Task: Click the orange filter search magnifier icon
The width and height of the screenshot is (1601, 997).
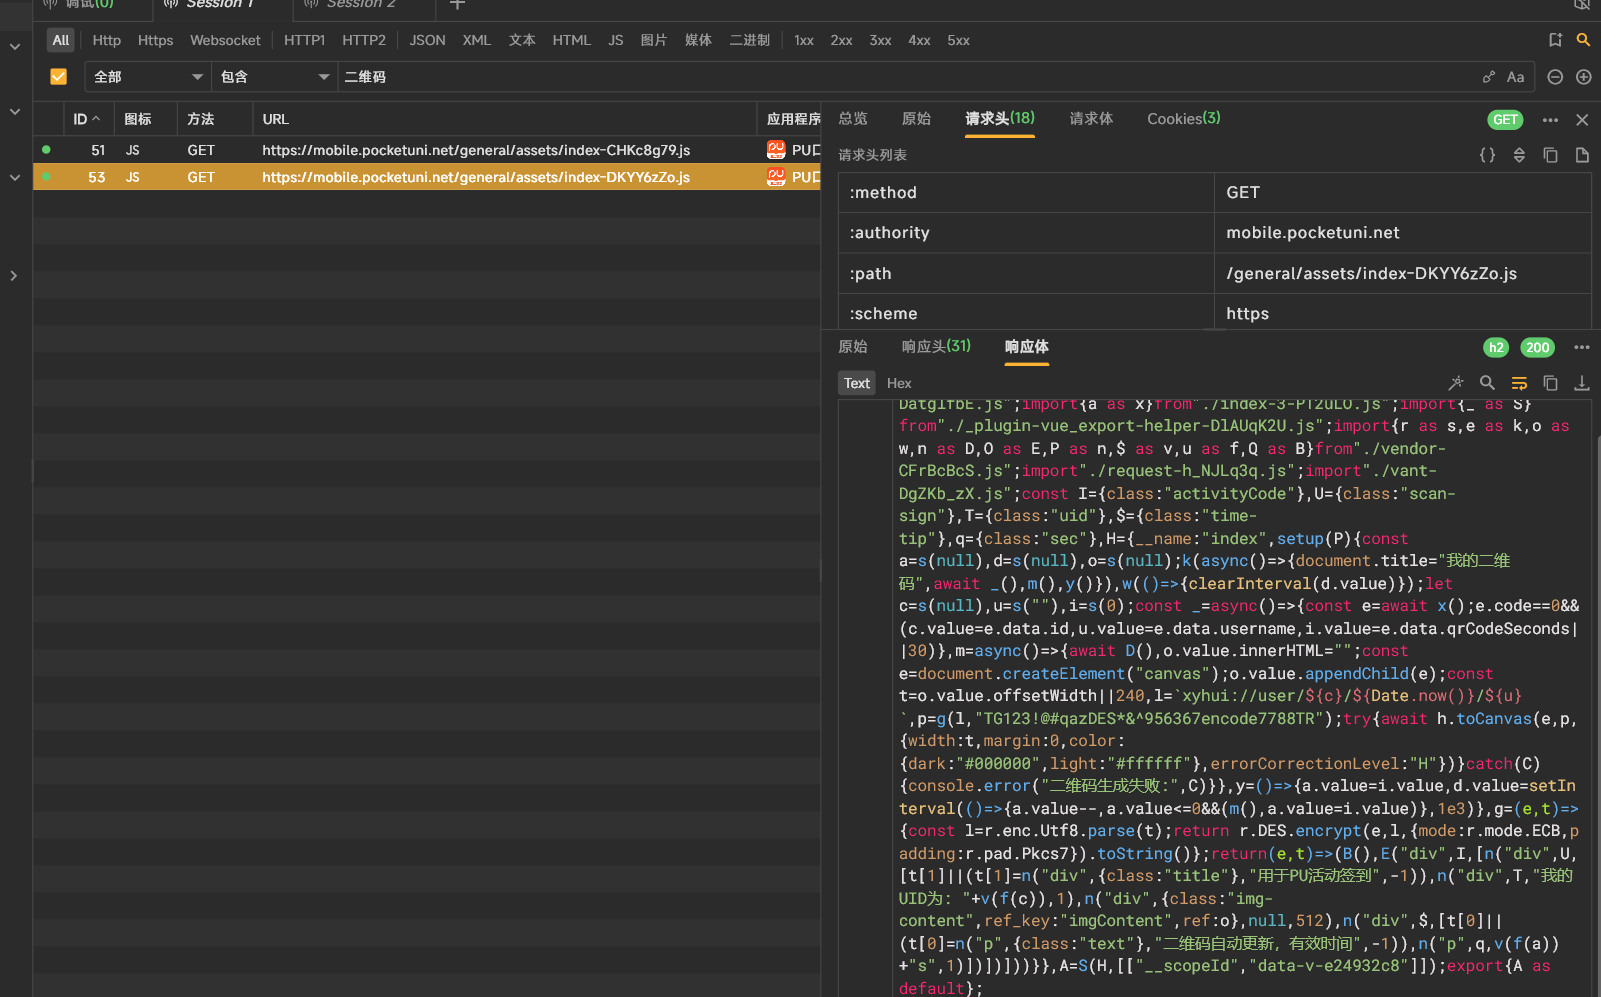Action: coord(1583,40)
